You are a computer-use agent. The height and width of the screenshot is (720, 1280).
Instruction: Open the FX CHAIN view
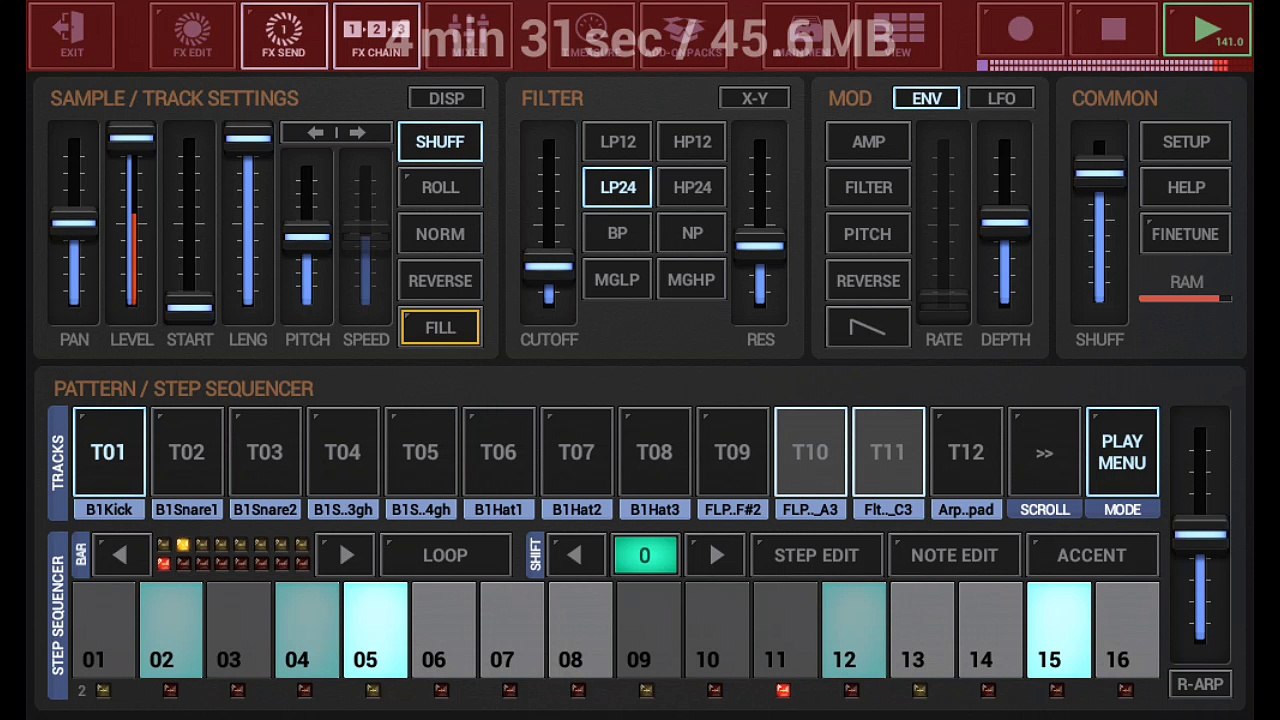[x=376, y=36]
